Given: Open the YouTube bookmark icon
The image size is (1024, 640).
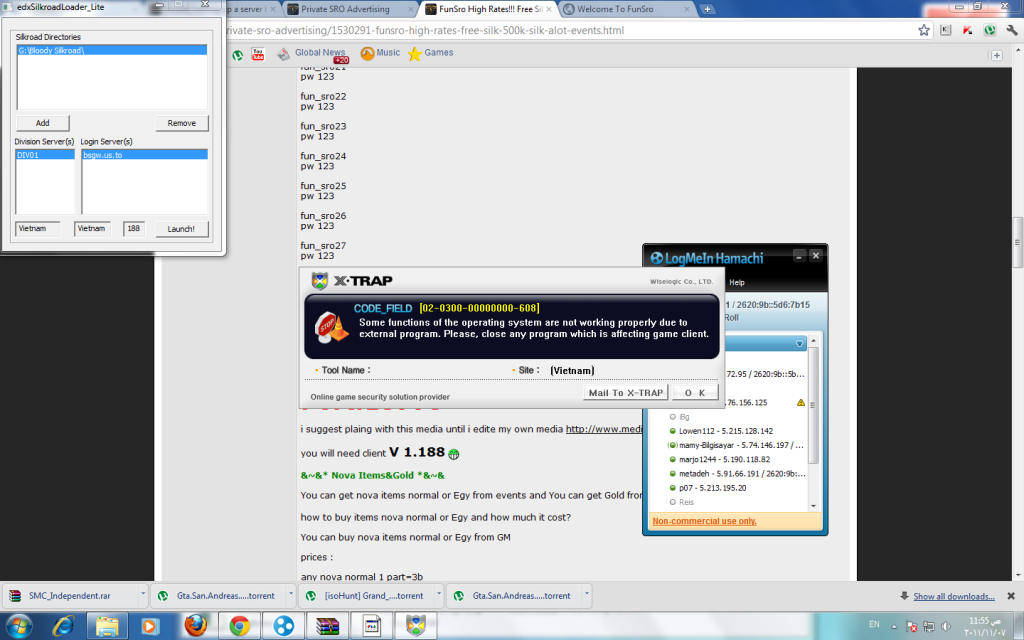Looking at the screenshot, I should click(x=258, y=54).
